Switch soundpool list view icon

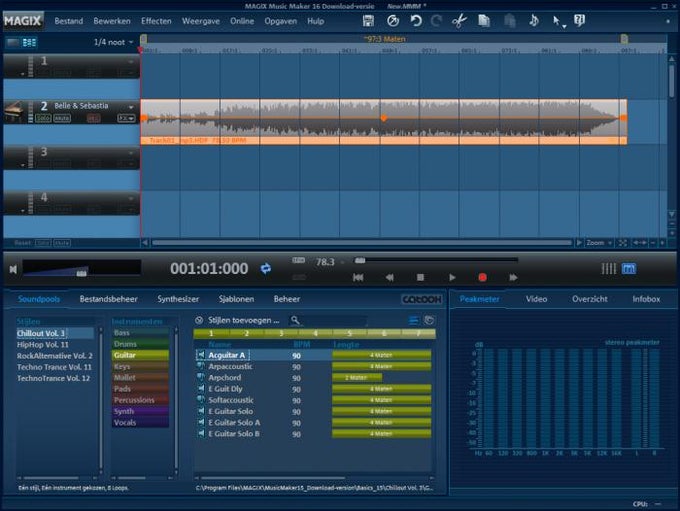tap(414, 321)
